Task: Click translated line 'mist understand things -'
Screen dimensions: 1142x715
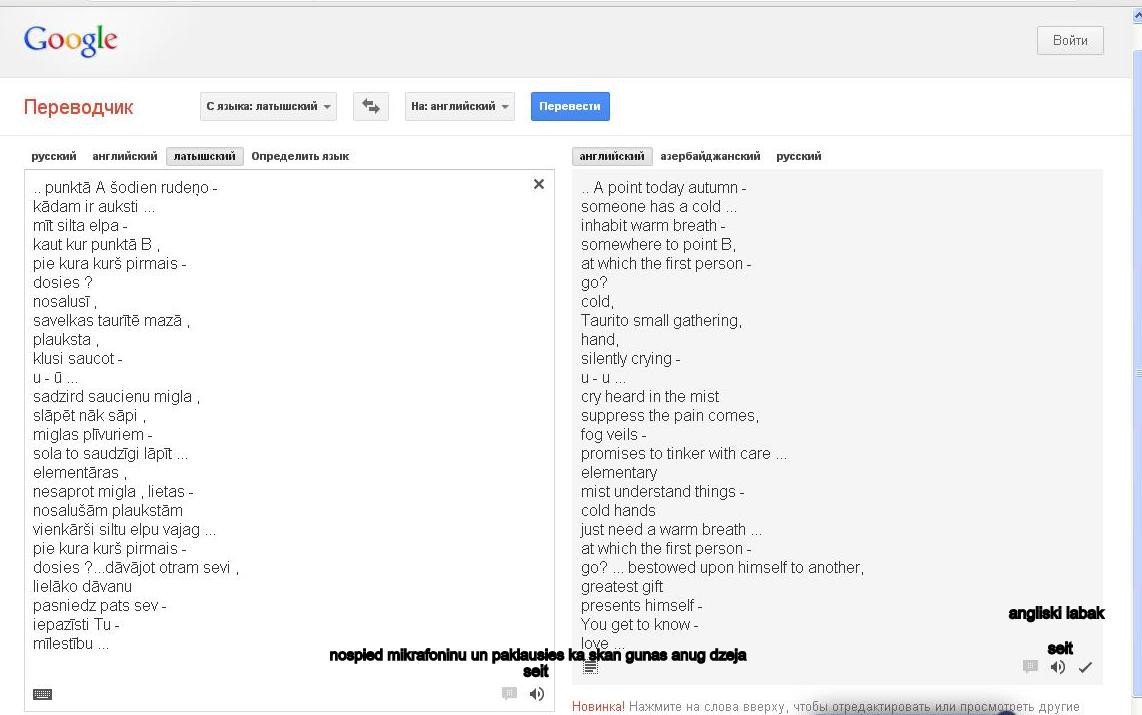Action: point(662,491)
